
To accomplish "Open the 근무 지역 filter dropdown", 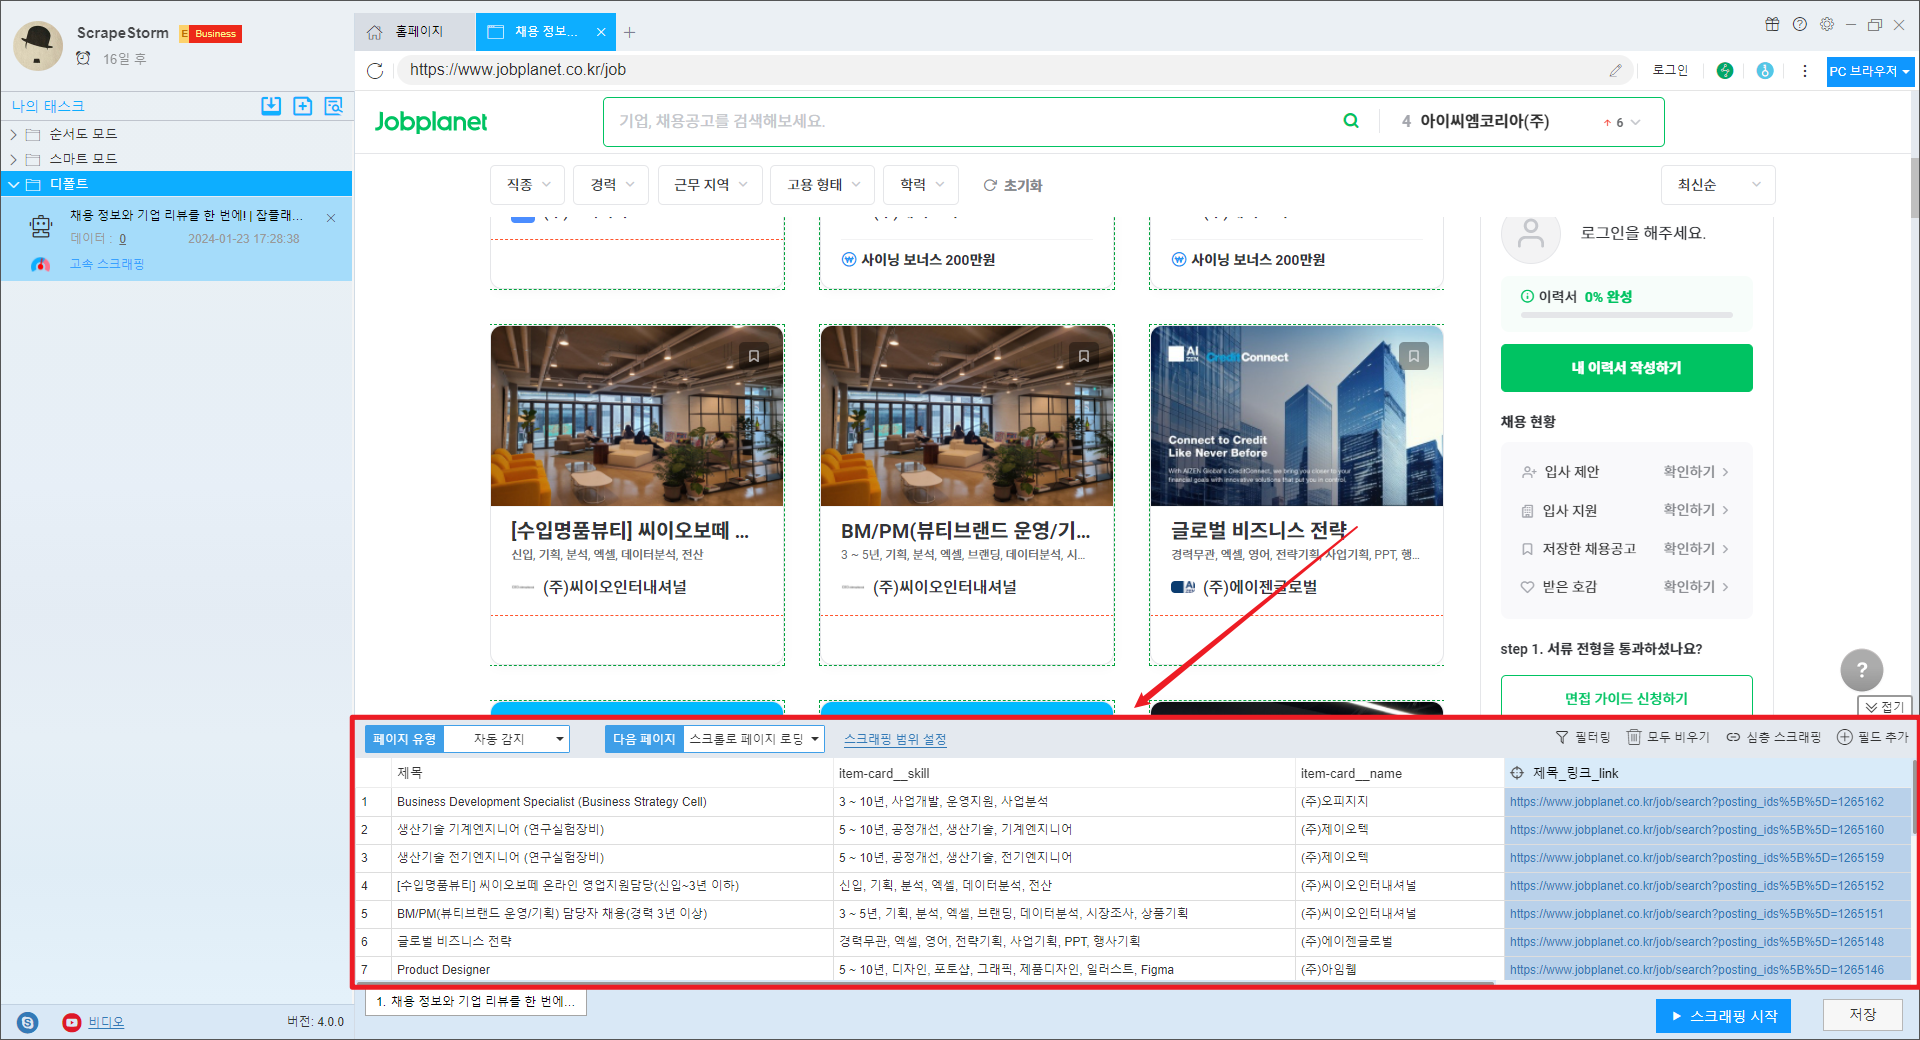I will pyautogui.click(x=710, y=185).
